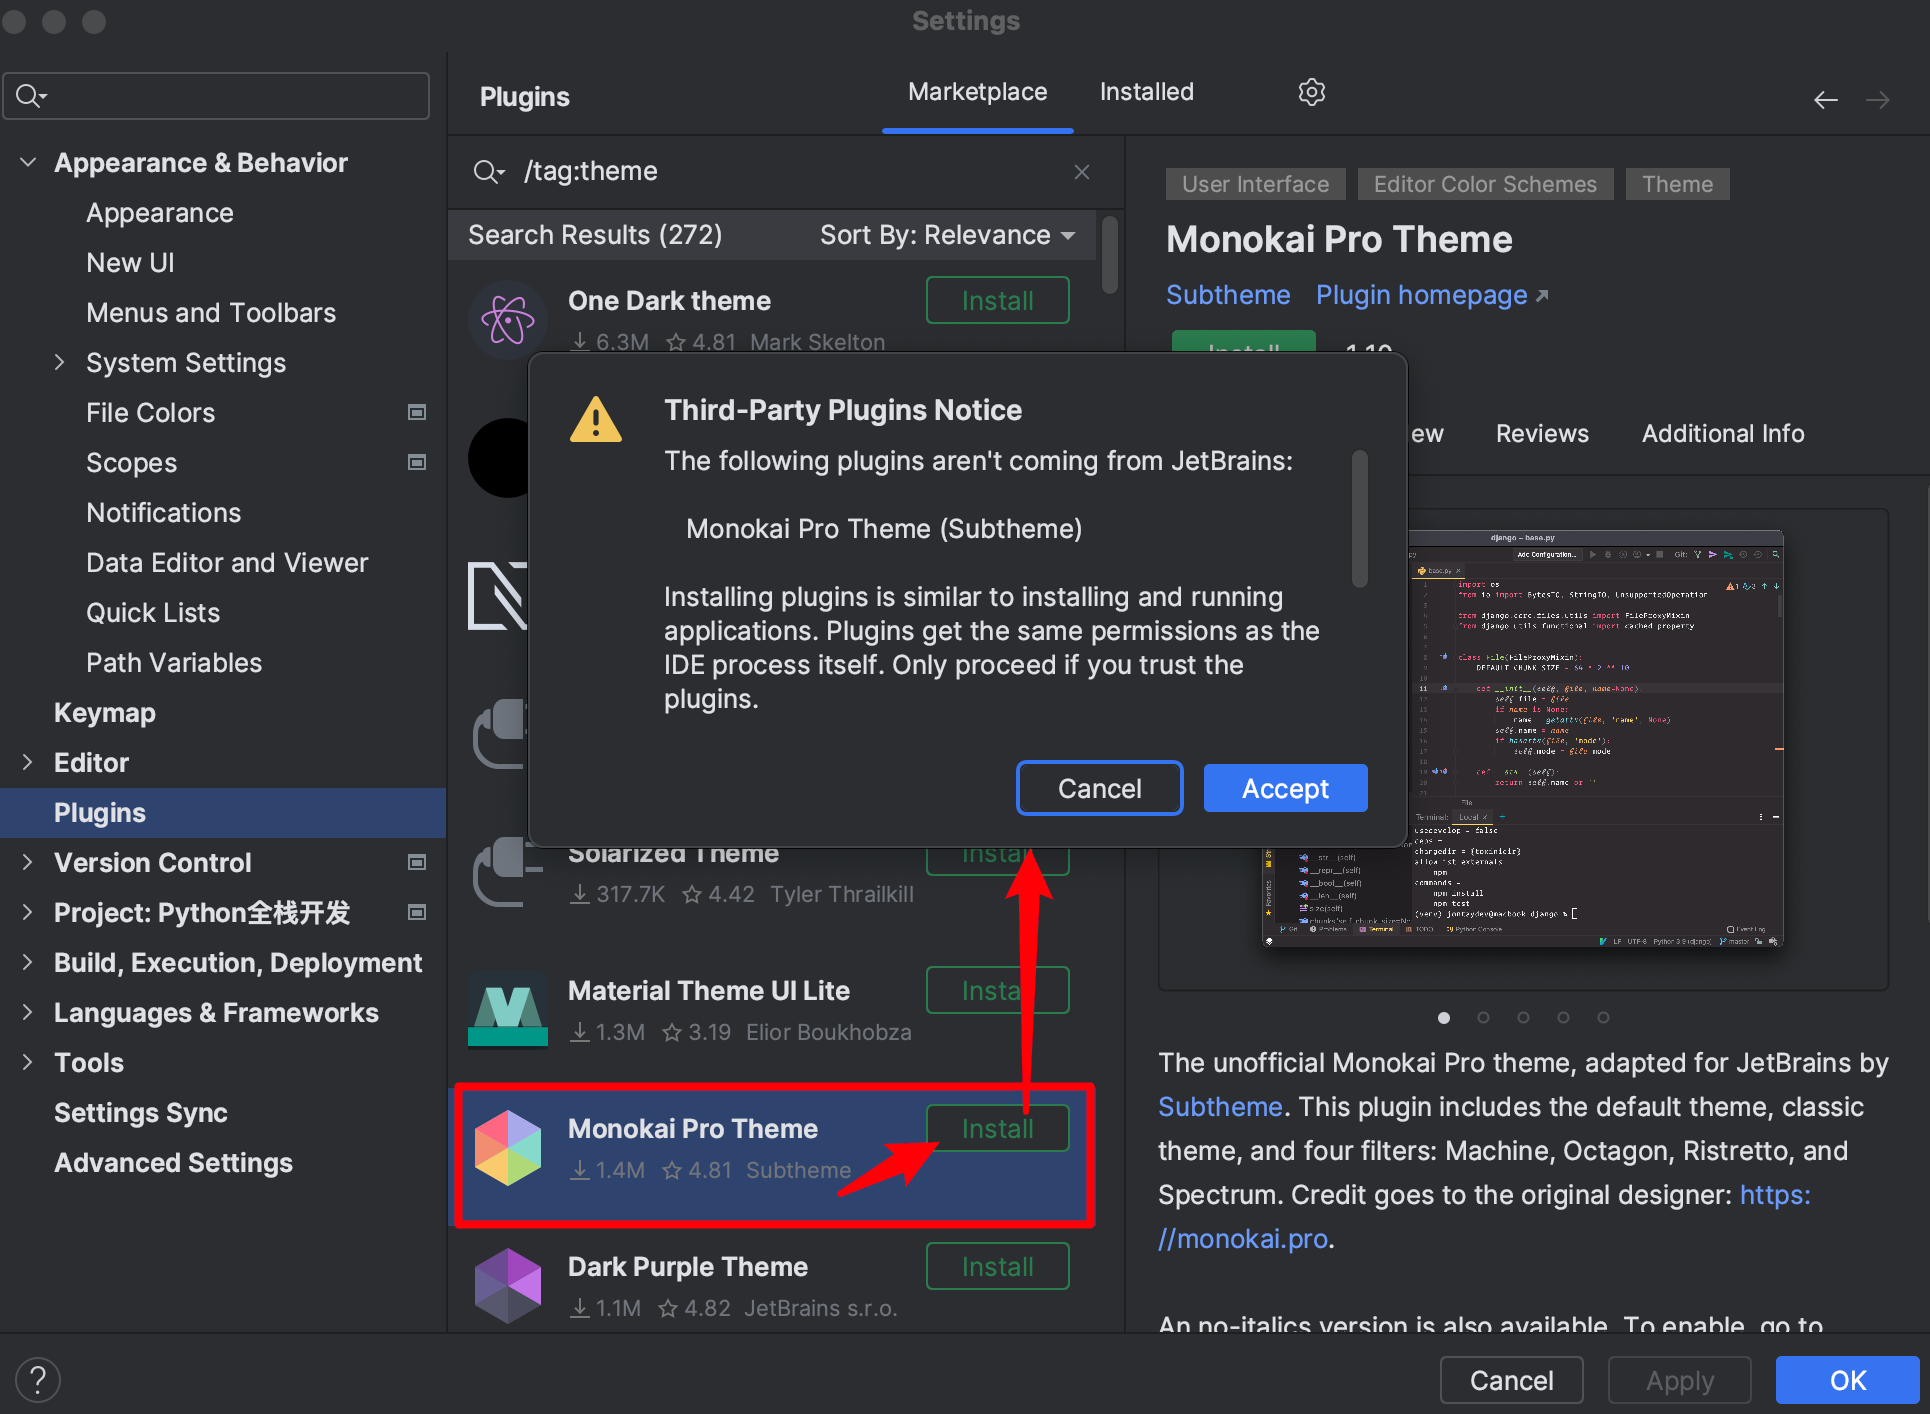The height and width of the screenshot is (1414, 1930).
Task: Click the back navigation arrow
Action: pos(1825,99)
